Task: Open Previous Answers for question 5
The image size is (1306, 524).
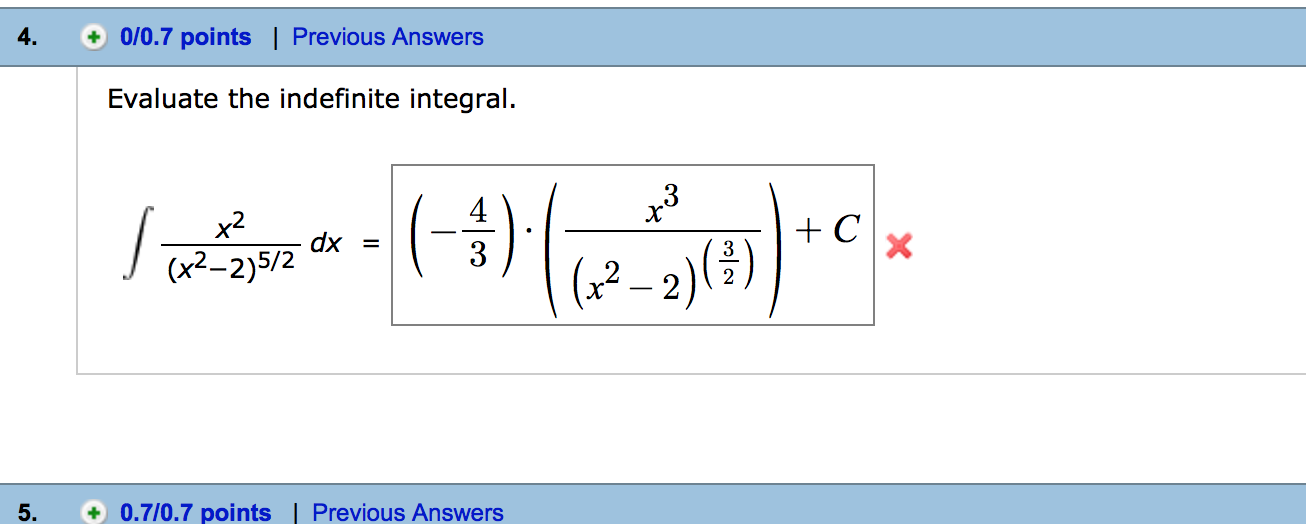Action: 408,513
